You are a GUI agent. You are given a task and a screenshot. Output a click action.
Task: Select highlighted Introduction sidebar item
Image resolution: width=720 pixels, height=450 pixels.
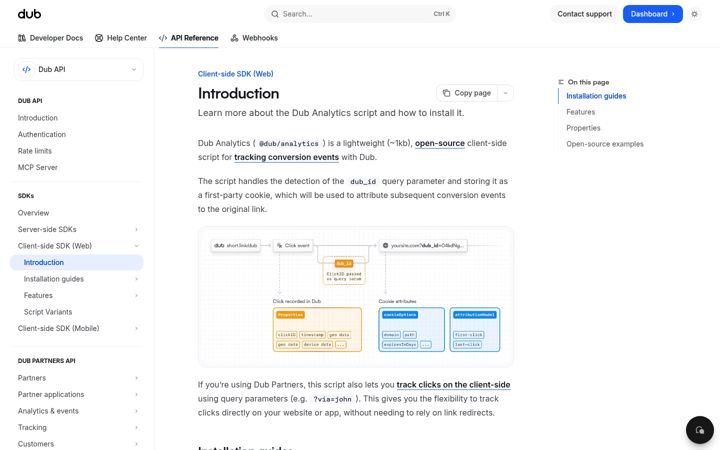coord(77,263)
